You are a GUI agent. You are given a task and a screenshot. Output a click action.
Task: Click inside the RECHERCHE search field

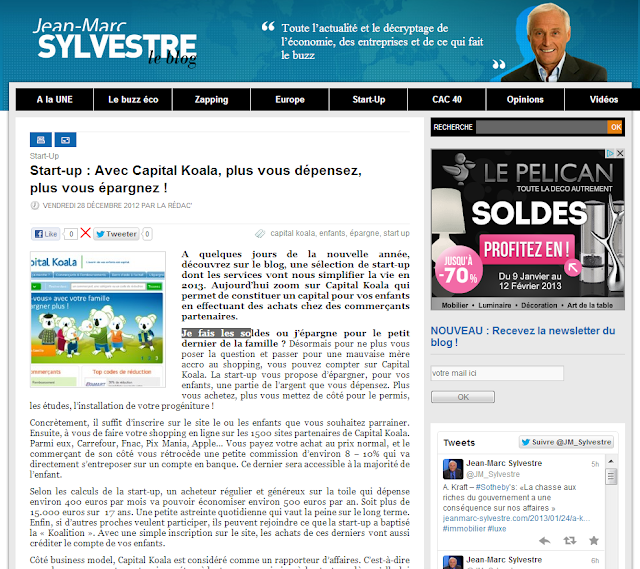click(542, 127)
